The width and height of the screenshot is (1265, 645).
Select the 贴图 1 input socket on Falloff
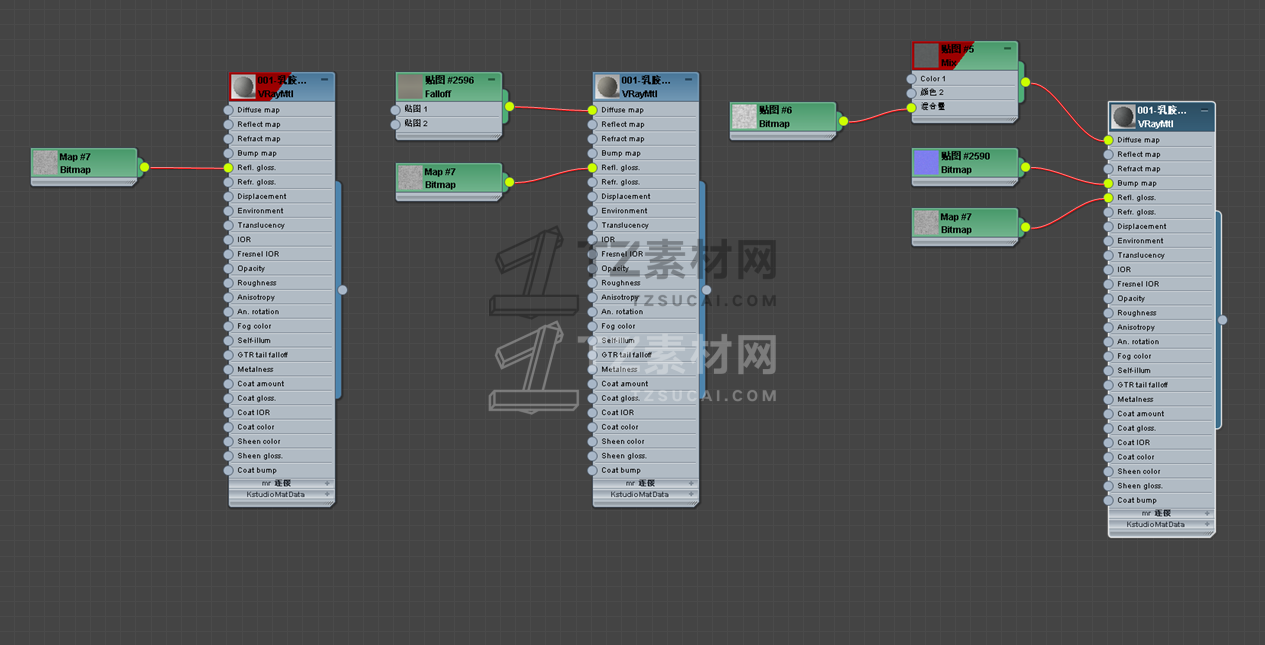[x=395, y=110]
